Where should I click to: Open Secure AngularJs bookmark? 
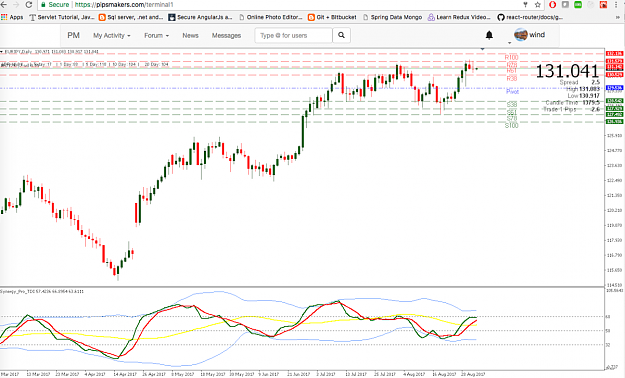200,17
